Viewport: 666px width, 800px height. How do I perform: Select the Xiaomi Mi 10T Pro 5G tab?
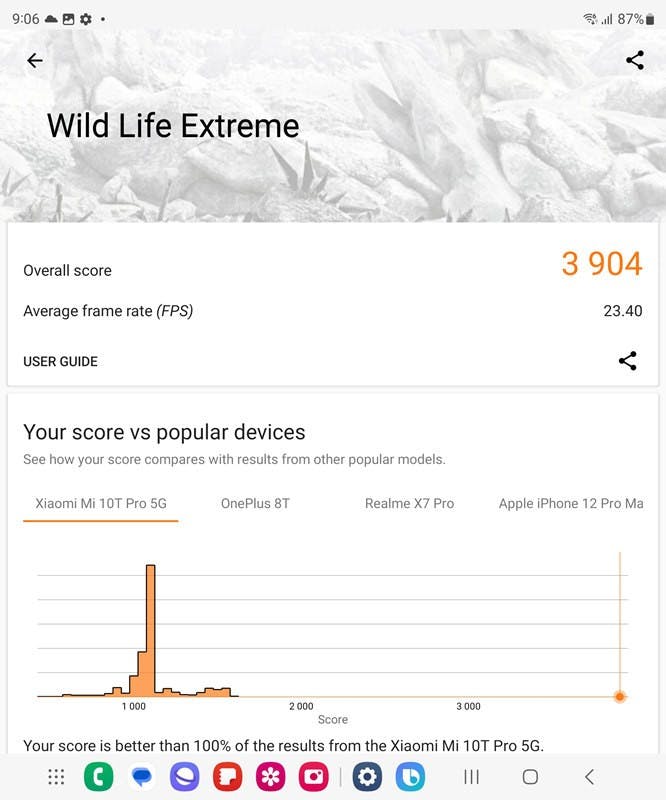(x=101, y=504)
